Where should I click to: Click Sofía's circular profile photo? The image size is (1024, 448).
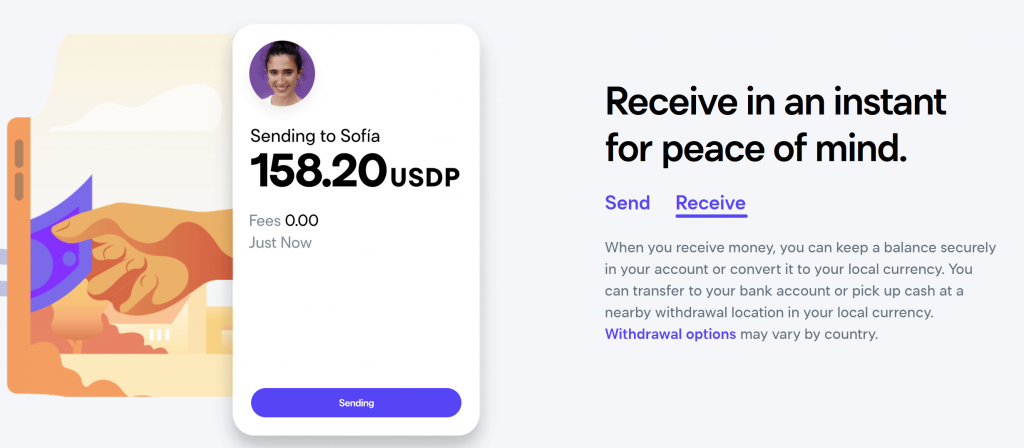[x=282, y=73]
